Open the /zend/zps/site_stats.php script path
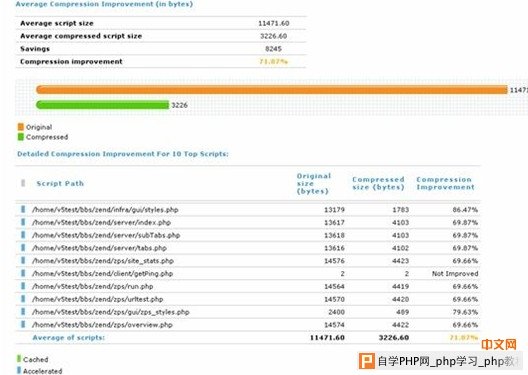Image resolution: width=528 pixels, height=375 pixels. pyautogui.click(x=103, y=261)
